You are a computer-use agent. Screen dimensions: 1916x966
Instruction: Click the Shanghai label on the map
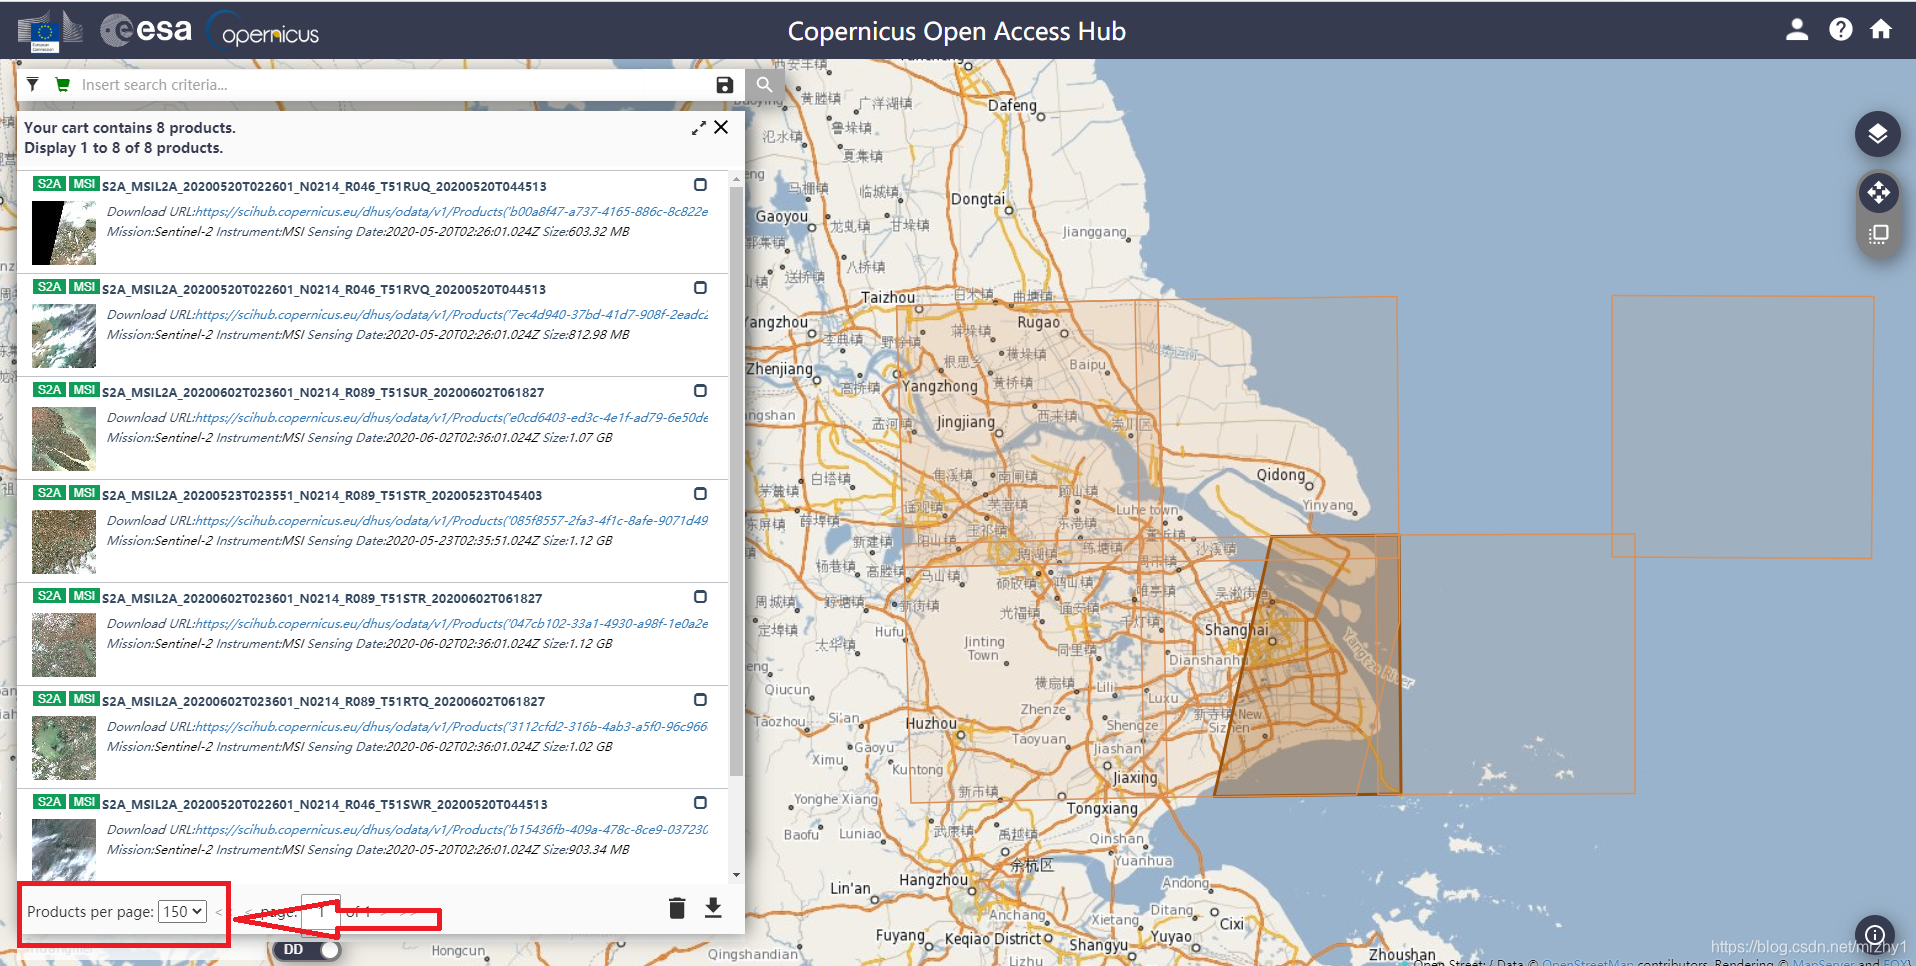(x=1237, y=630)
